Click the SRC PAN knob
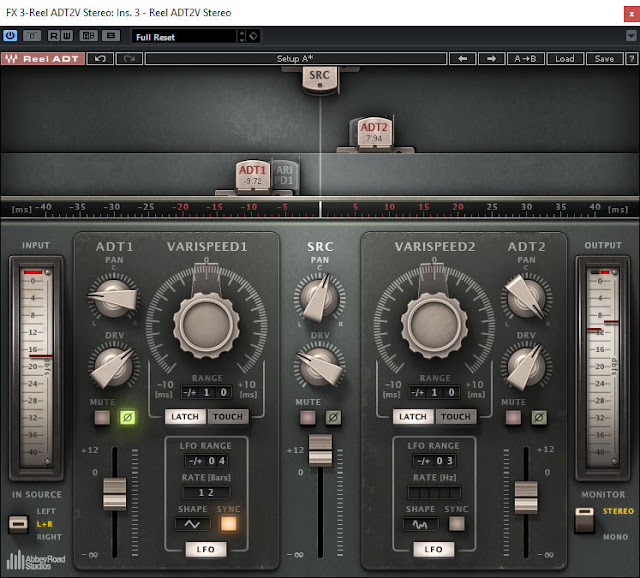 tap(320, 298)
